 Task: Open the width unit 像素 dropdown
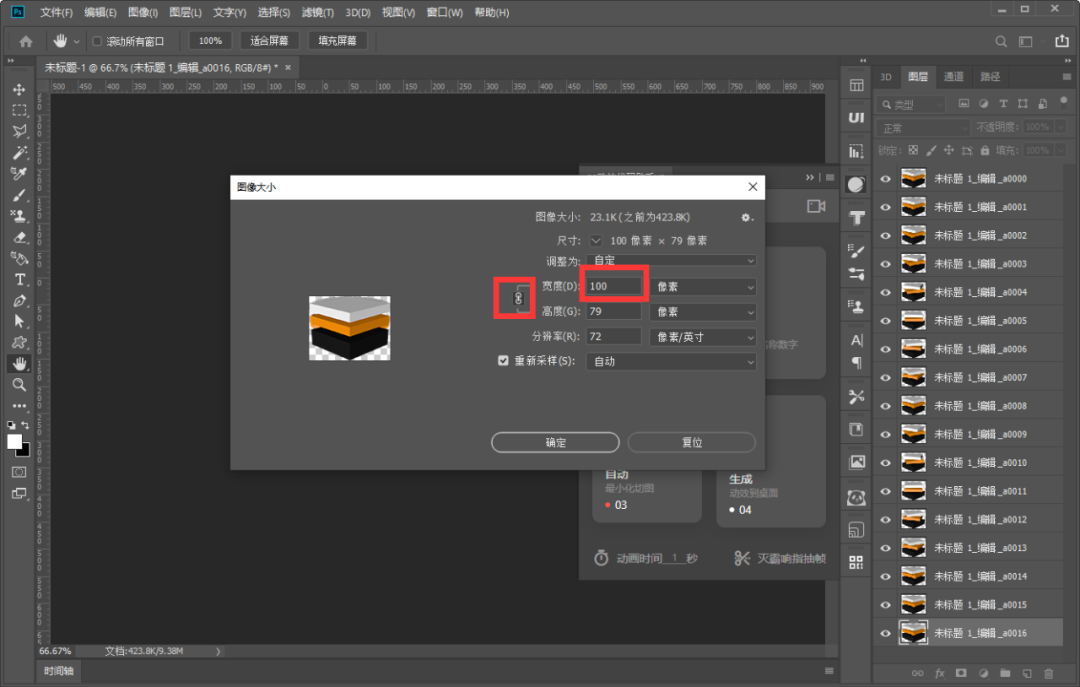[703, 287]
